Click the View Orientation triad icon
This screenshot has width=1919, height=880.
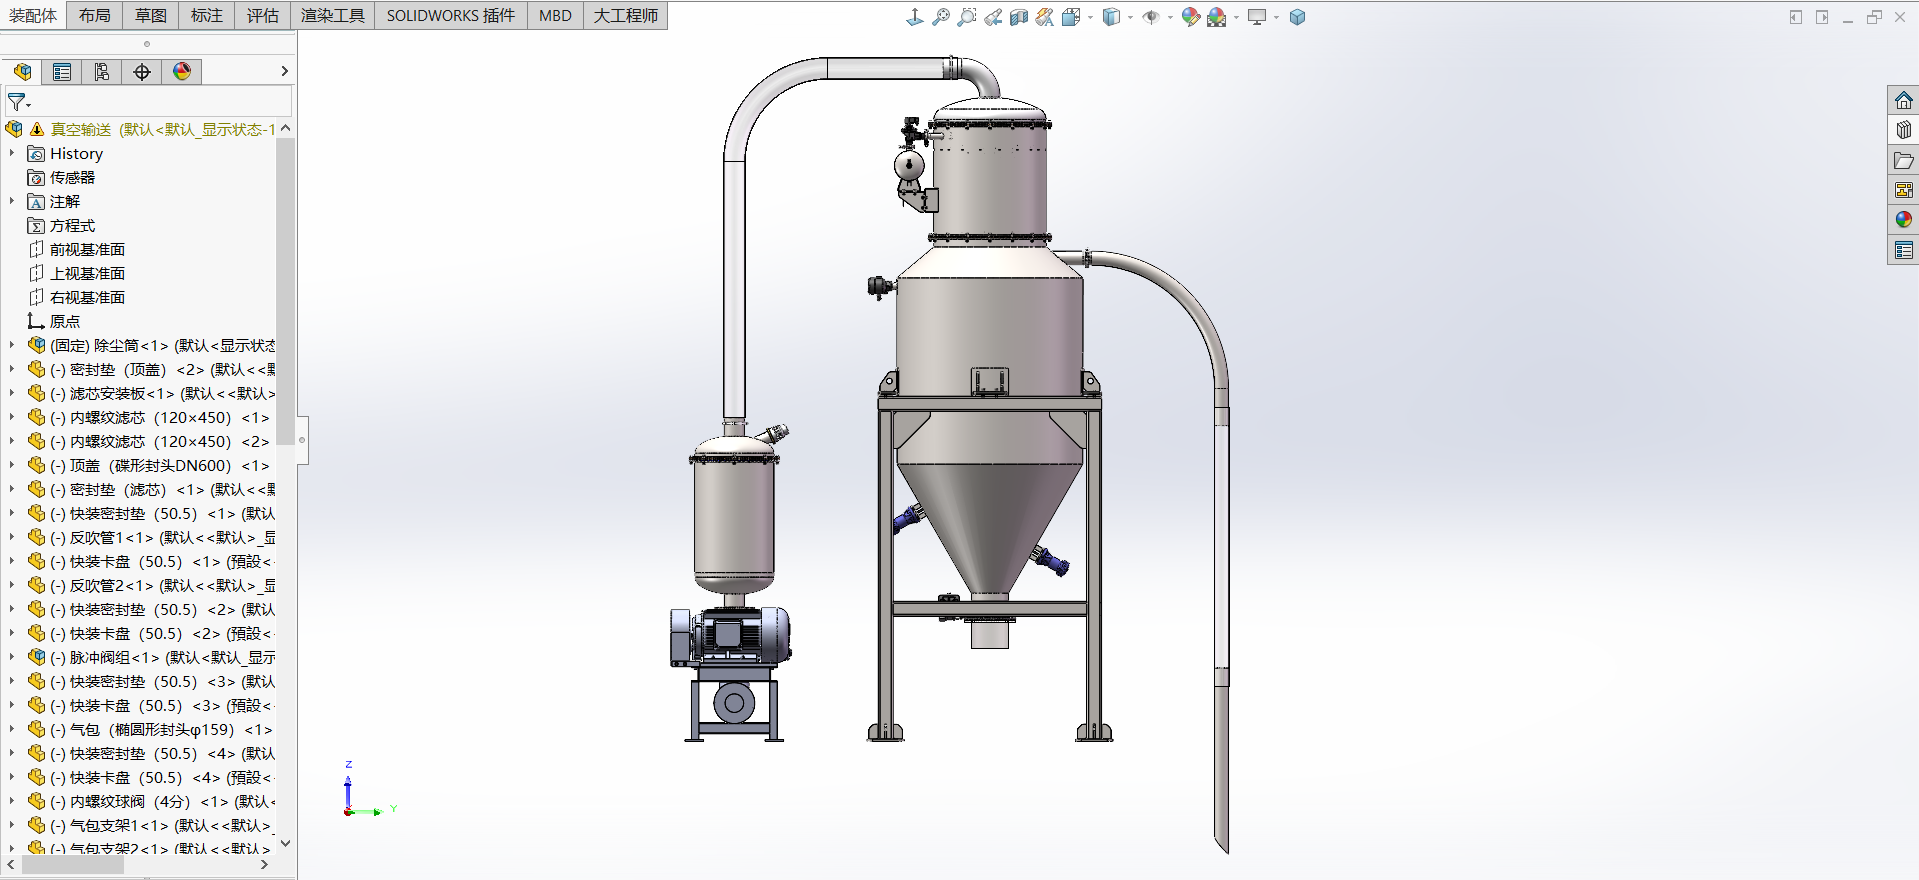pyautogui.click(x=914, y=17)
